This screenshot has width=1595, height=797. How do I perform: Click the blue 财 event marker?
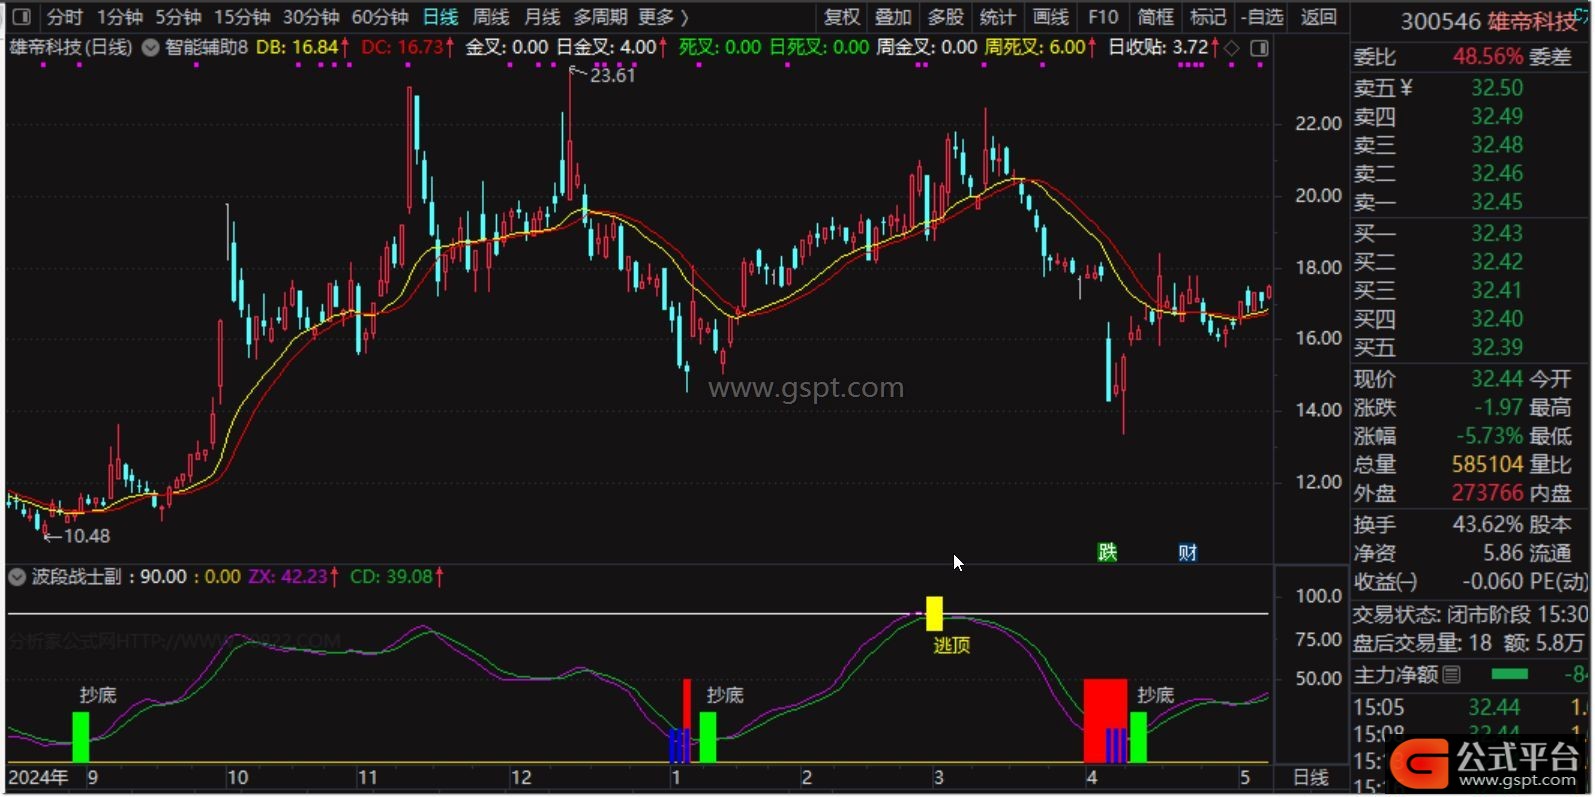1187,552
